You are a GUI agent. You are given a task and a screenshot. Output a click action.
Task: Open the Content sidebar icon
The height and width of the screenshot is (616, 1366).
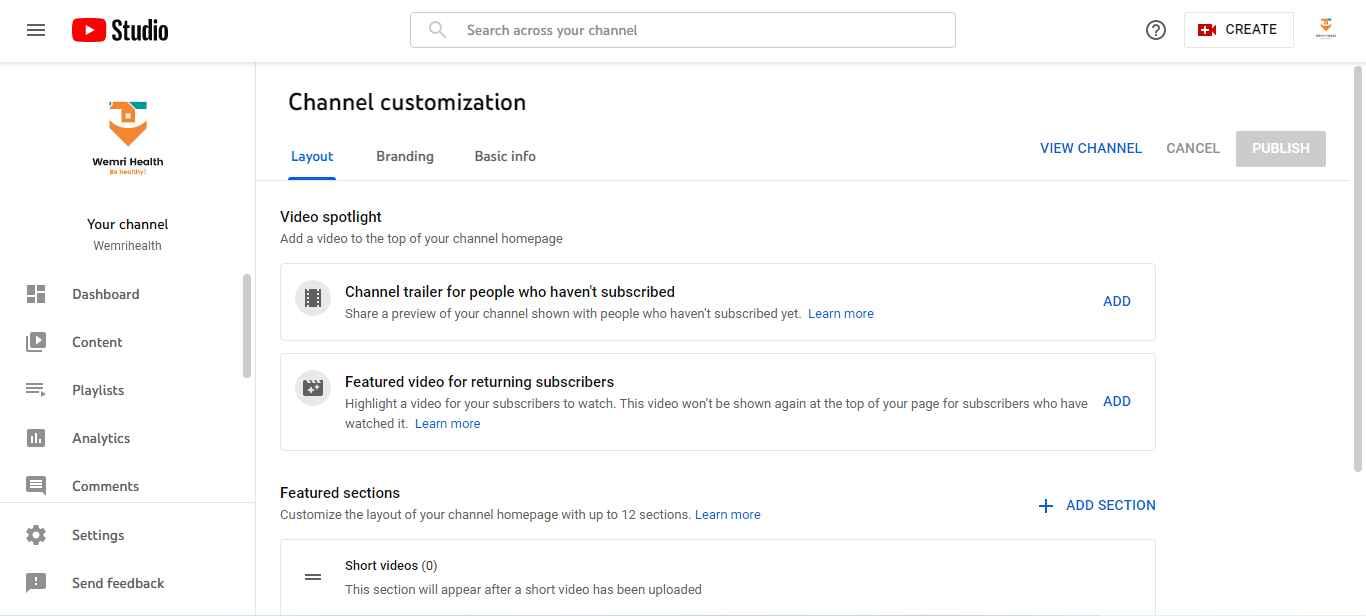point(36,342)
